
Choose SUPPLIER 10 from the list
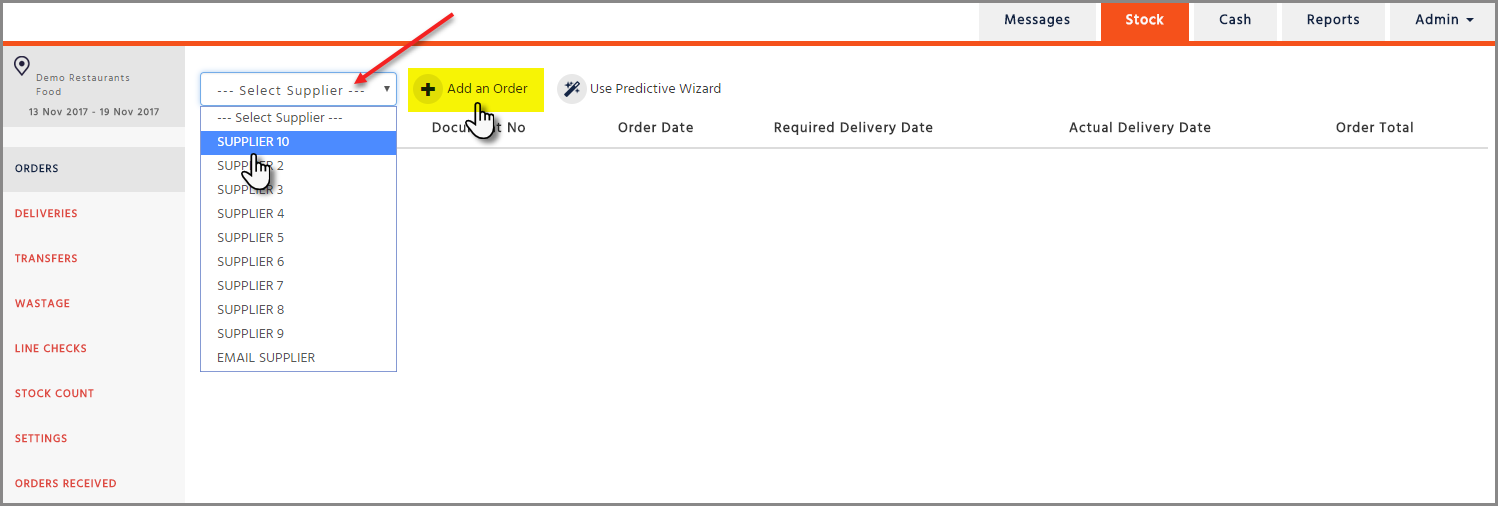[x=254, y=142]
